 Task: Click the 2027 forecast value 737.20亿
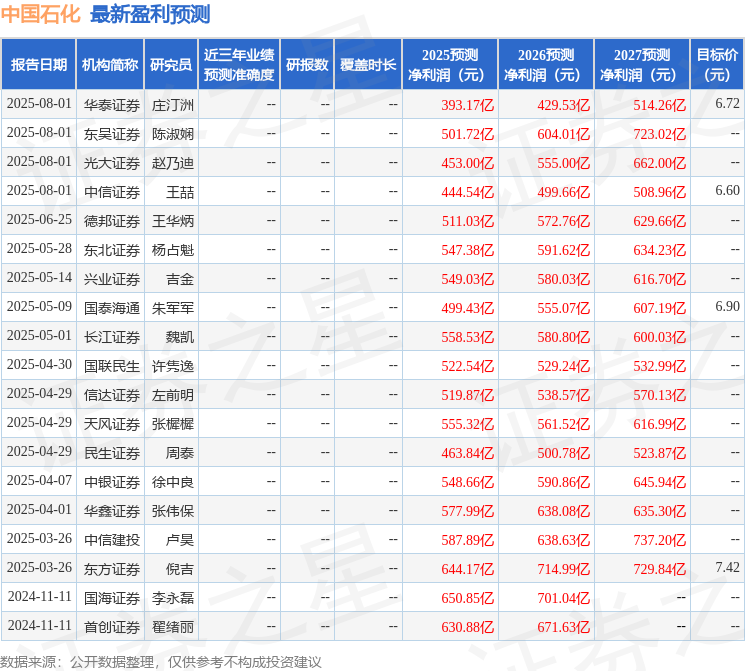tap(659, 540)
